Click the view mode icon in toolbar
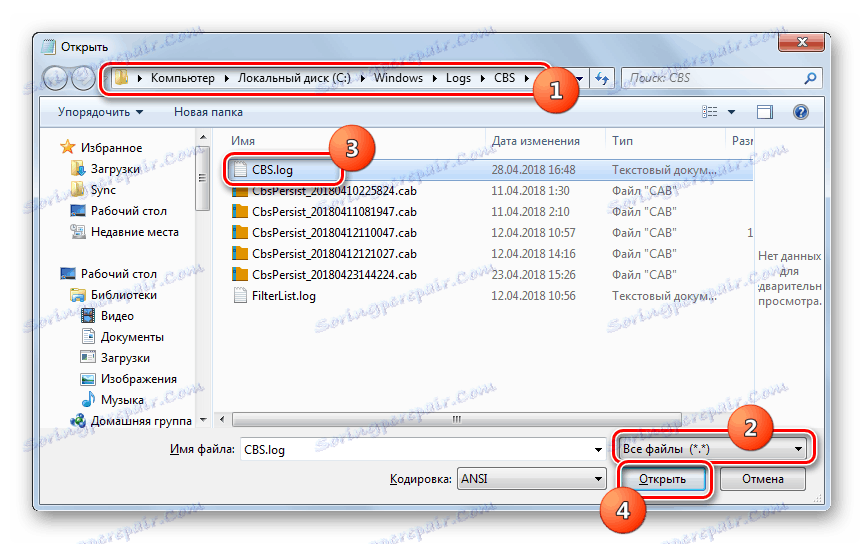 tap(710, 112)
